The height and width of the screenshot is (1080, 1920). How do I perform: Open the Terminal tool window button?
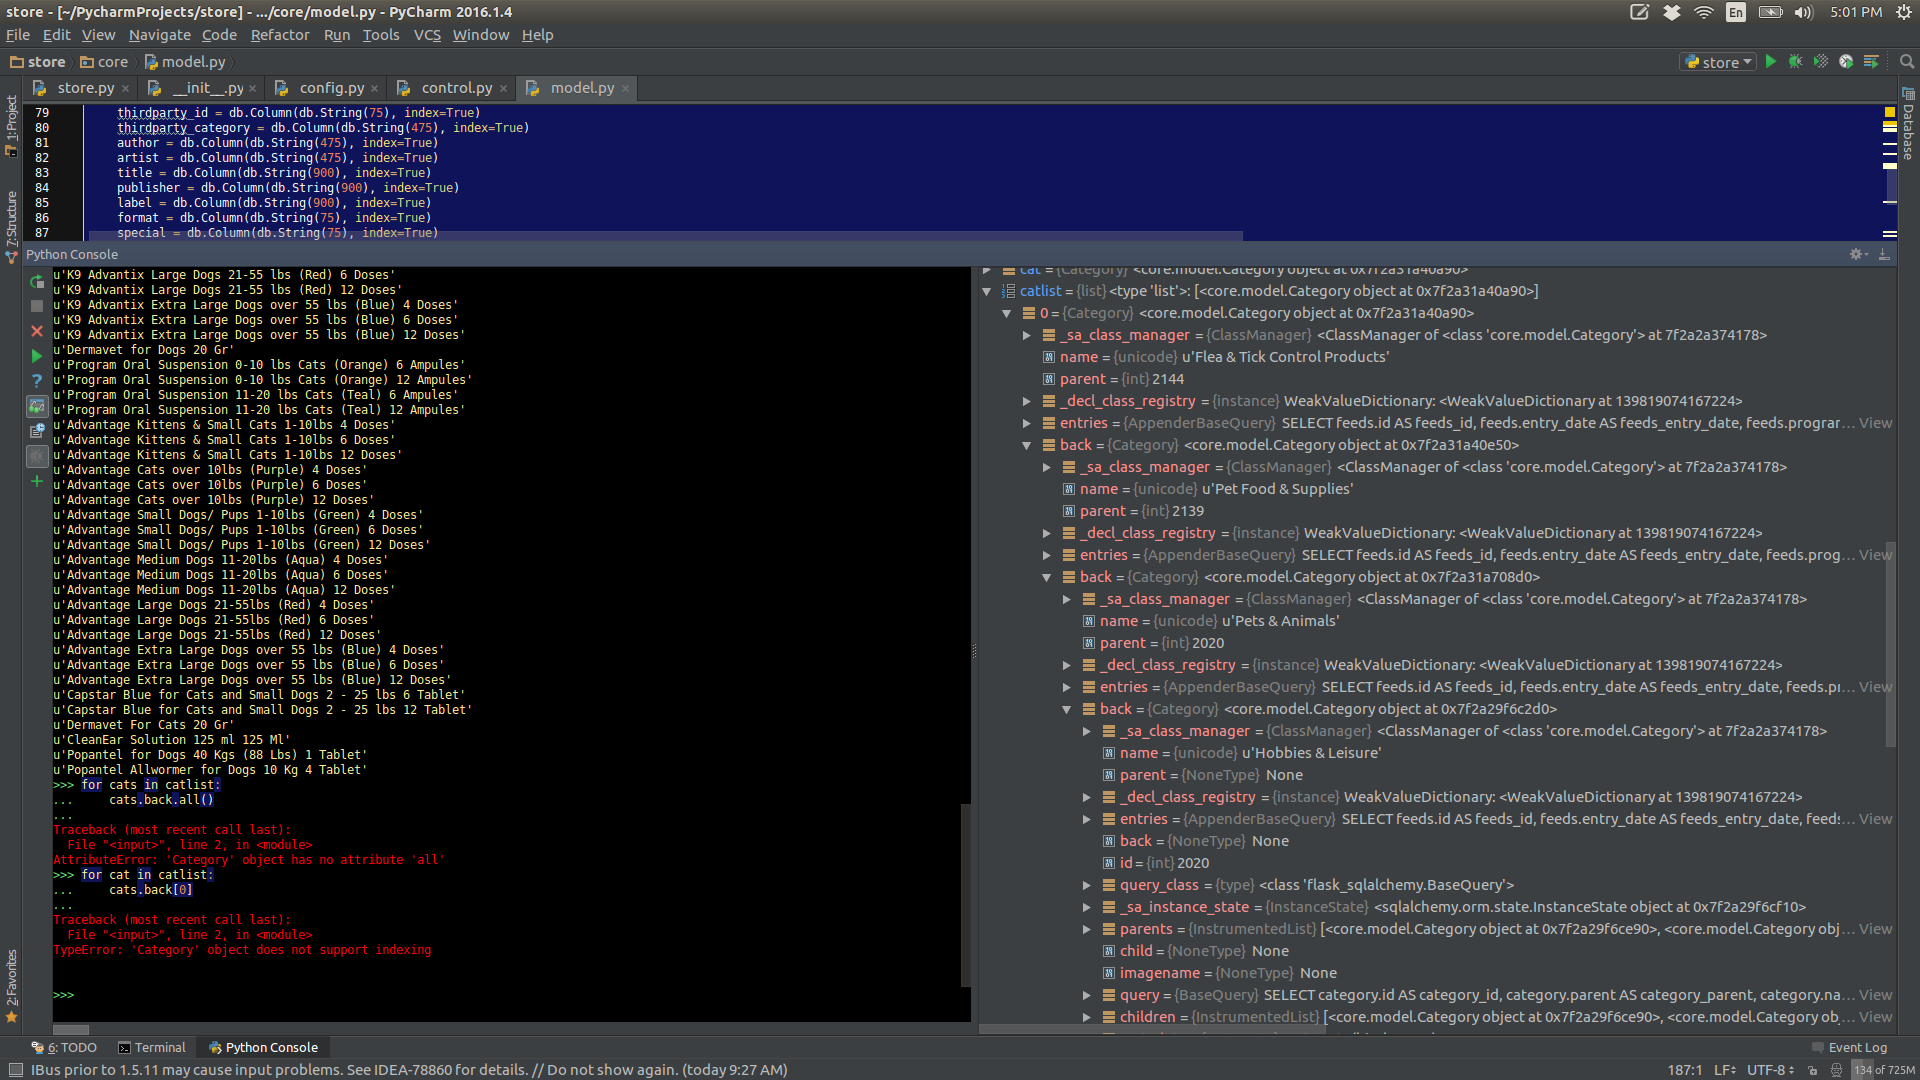pyautogui.click(x=152, y=1047)
